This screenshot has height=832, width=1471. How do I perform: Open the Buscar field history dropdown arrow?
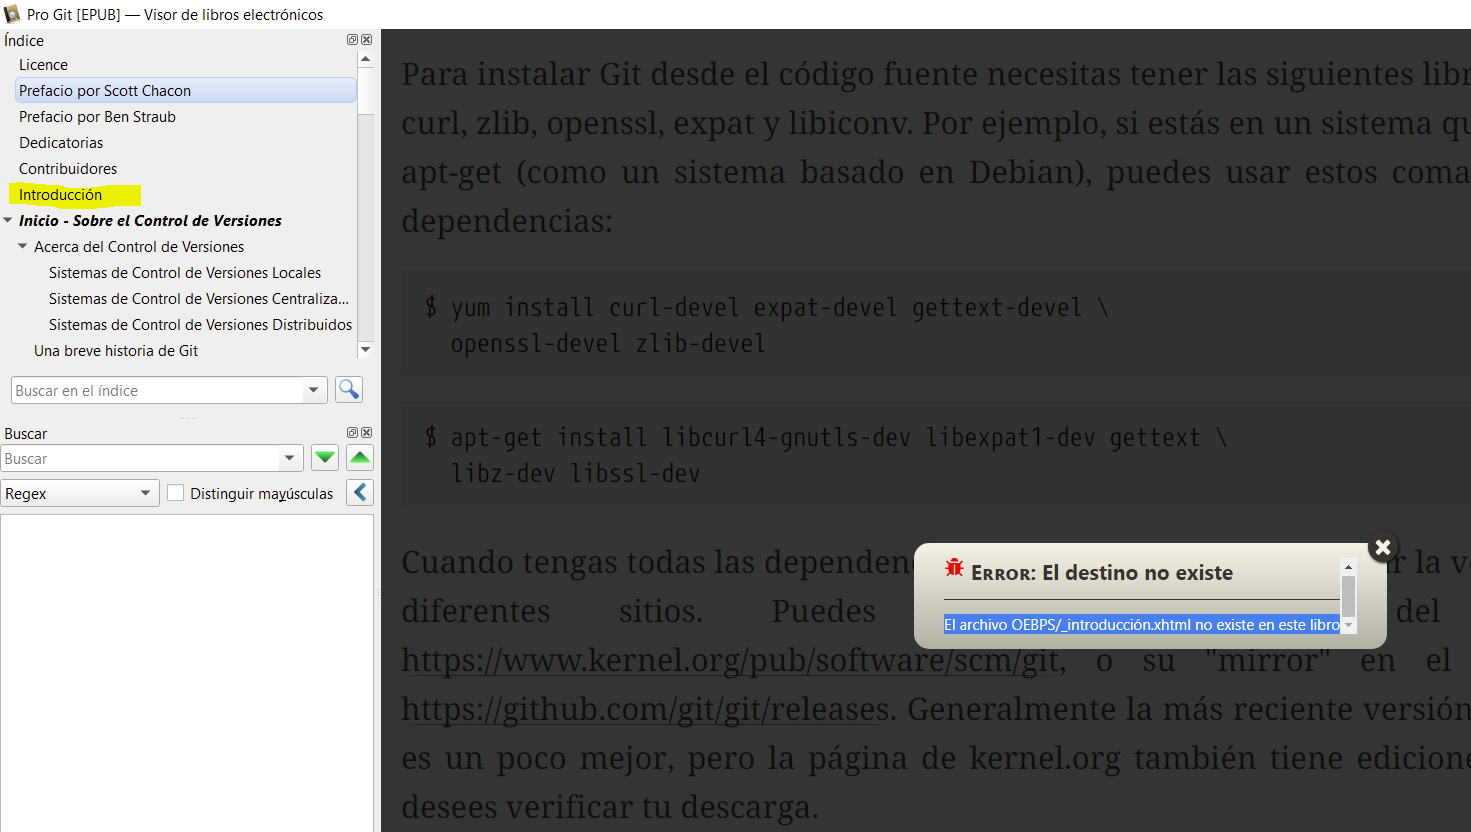(289, 459)
